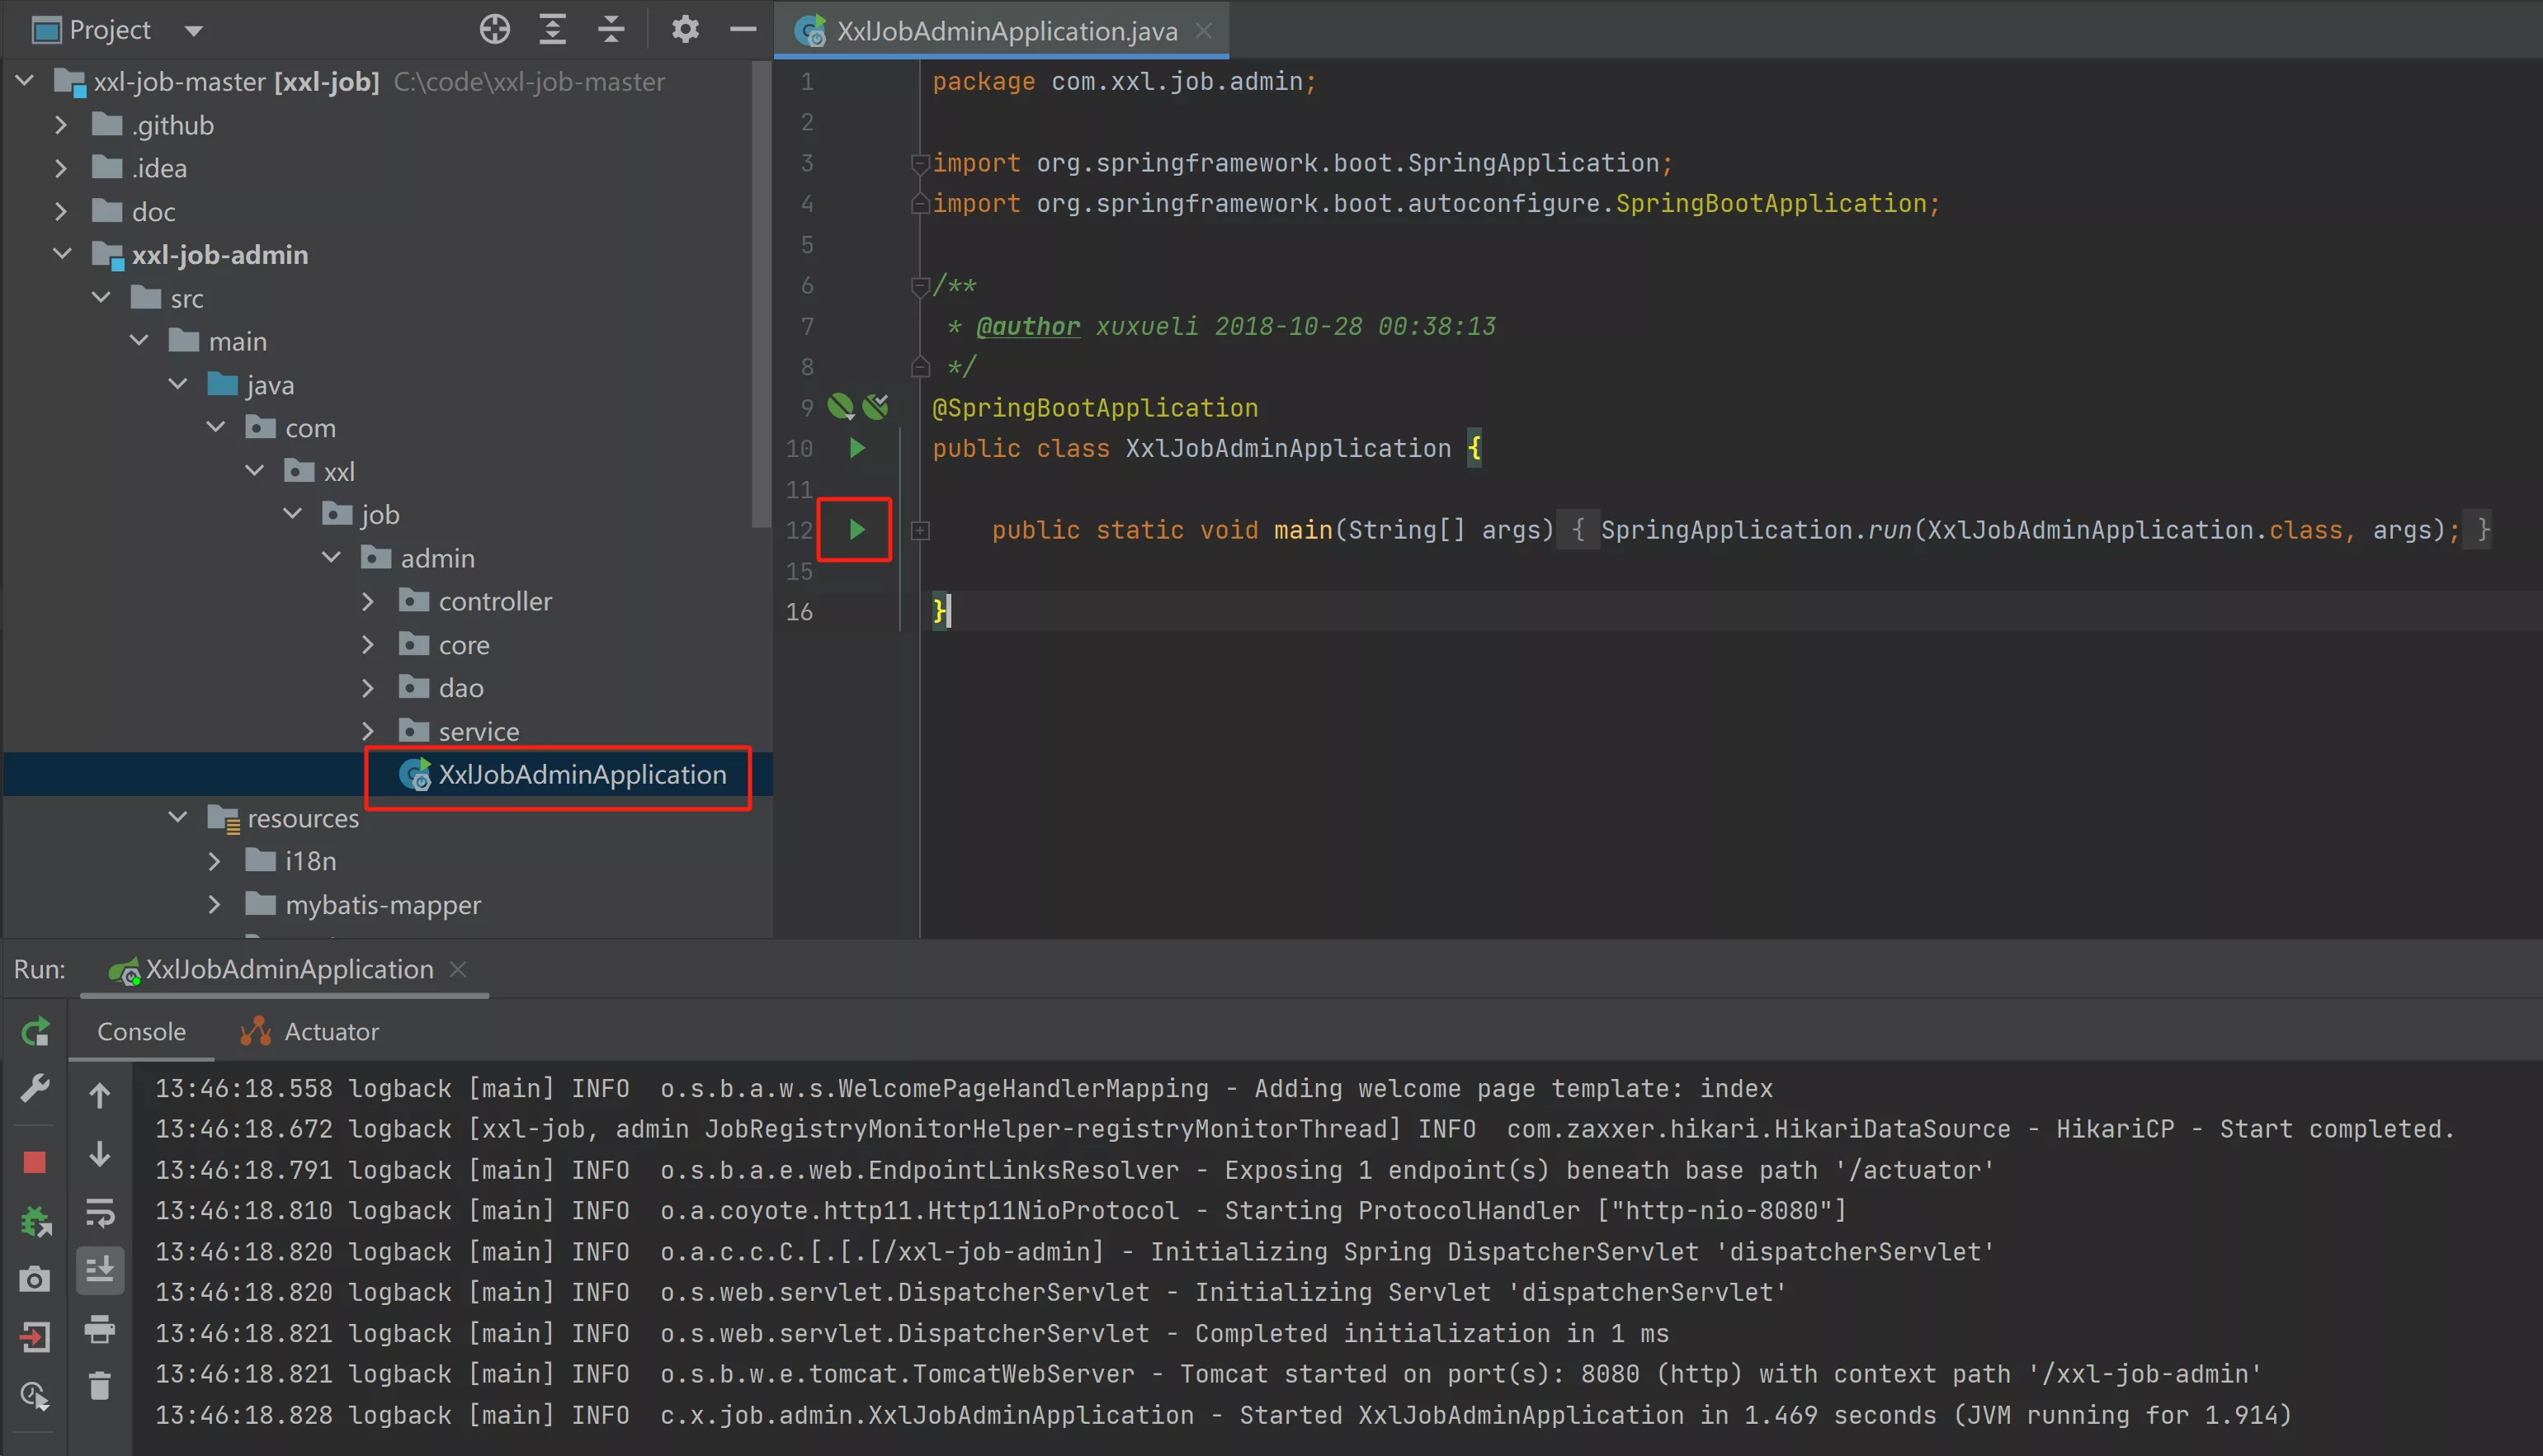
Task: Collapse the xxl-job-admin module
Action: pyautogui.click(x=62, y=254)
